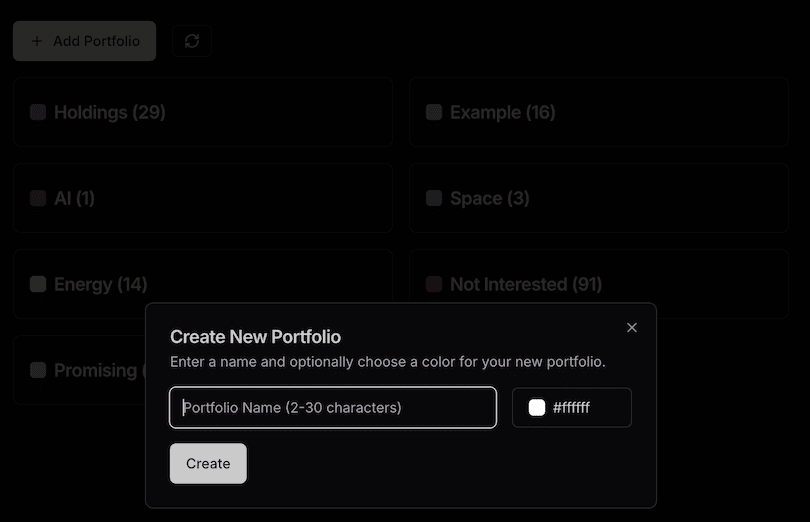This screenshot has width=810, height=522.
Task: Select the Space portfolio checkbox
Action: pos(434,198)
